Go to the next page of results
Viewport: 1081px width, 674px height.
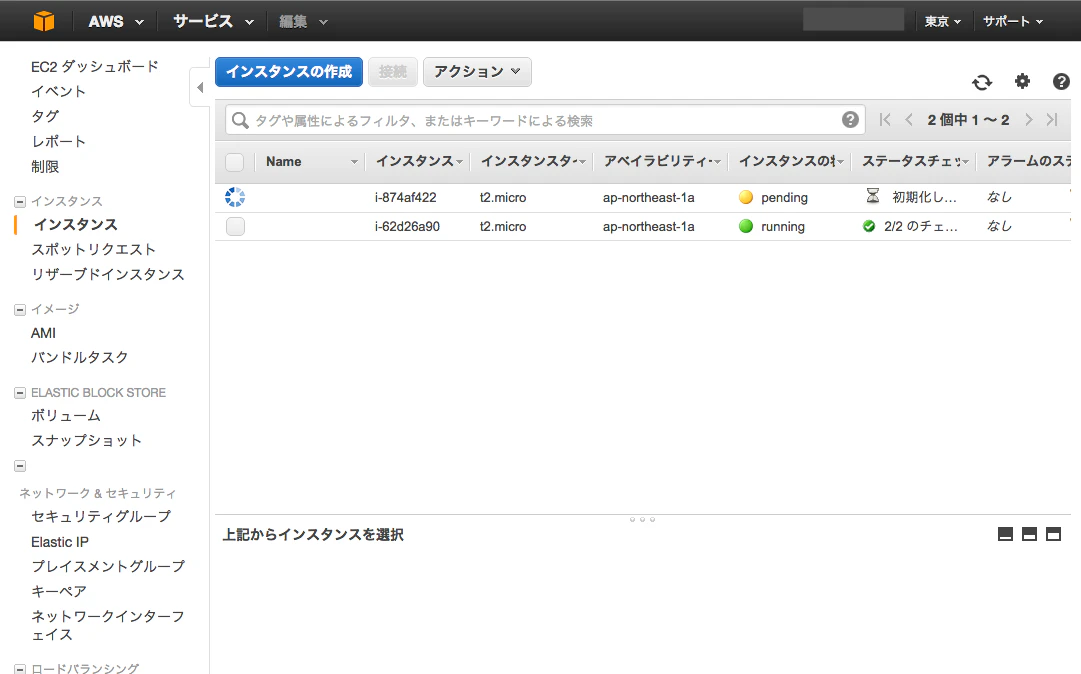1029,120
